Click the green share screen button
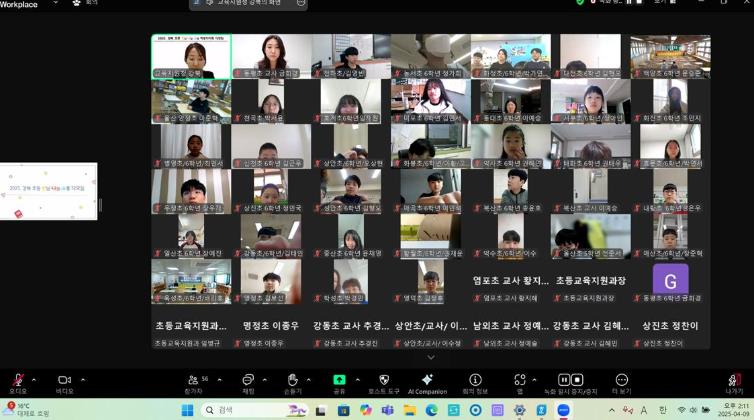Viewport: 754px width, 420px height. 339,381
